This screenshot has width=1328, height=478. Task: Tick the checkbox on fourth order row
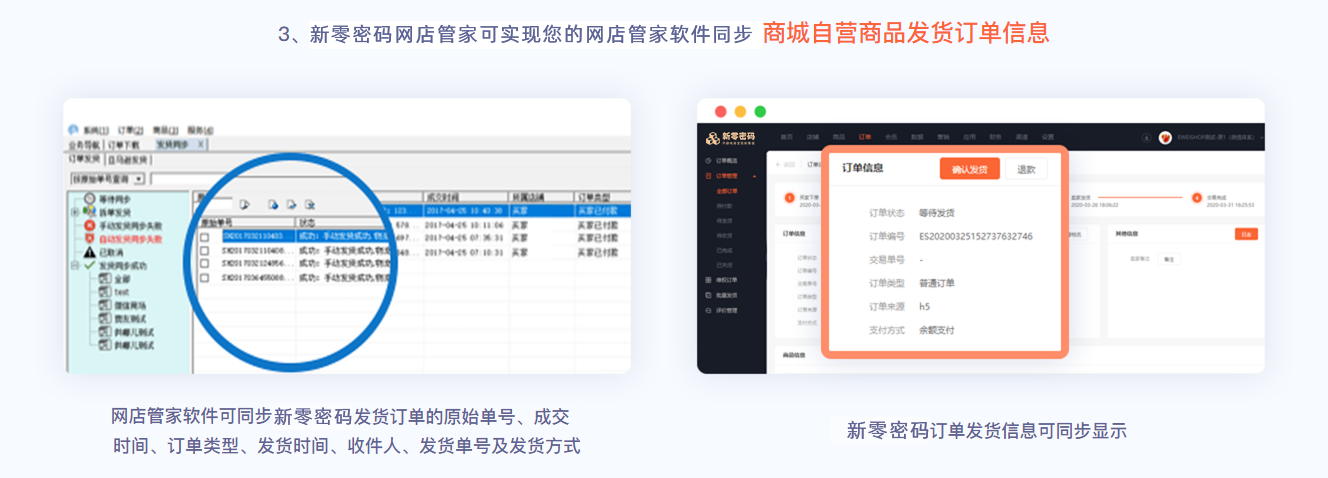[x=205, y=277]
